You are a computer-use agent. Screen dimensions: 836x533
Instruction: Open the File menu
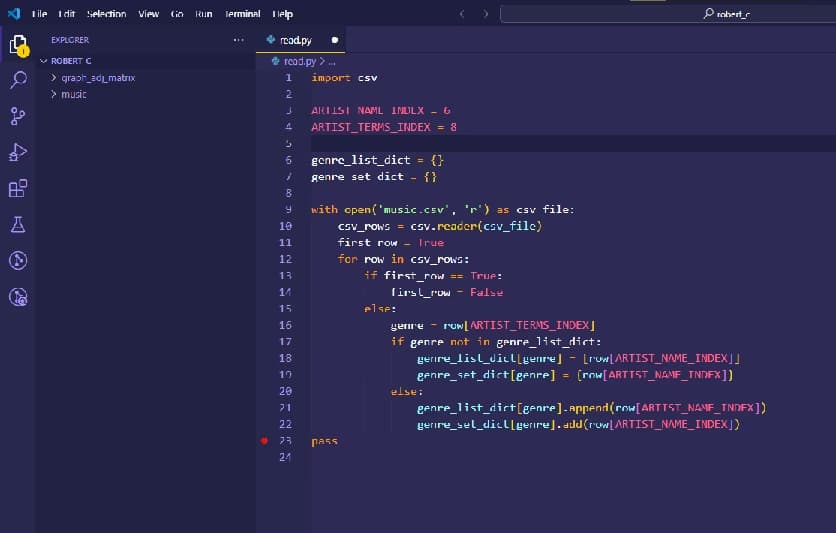coord(39,14)
